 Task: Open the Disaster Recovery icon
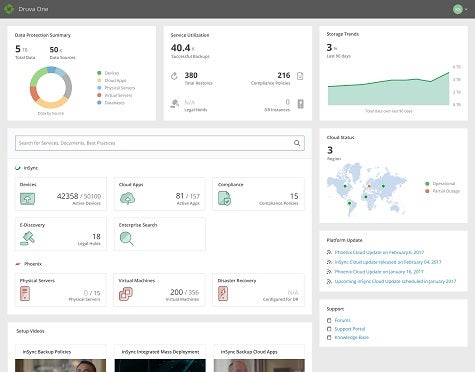tap(223, 294)
